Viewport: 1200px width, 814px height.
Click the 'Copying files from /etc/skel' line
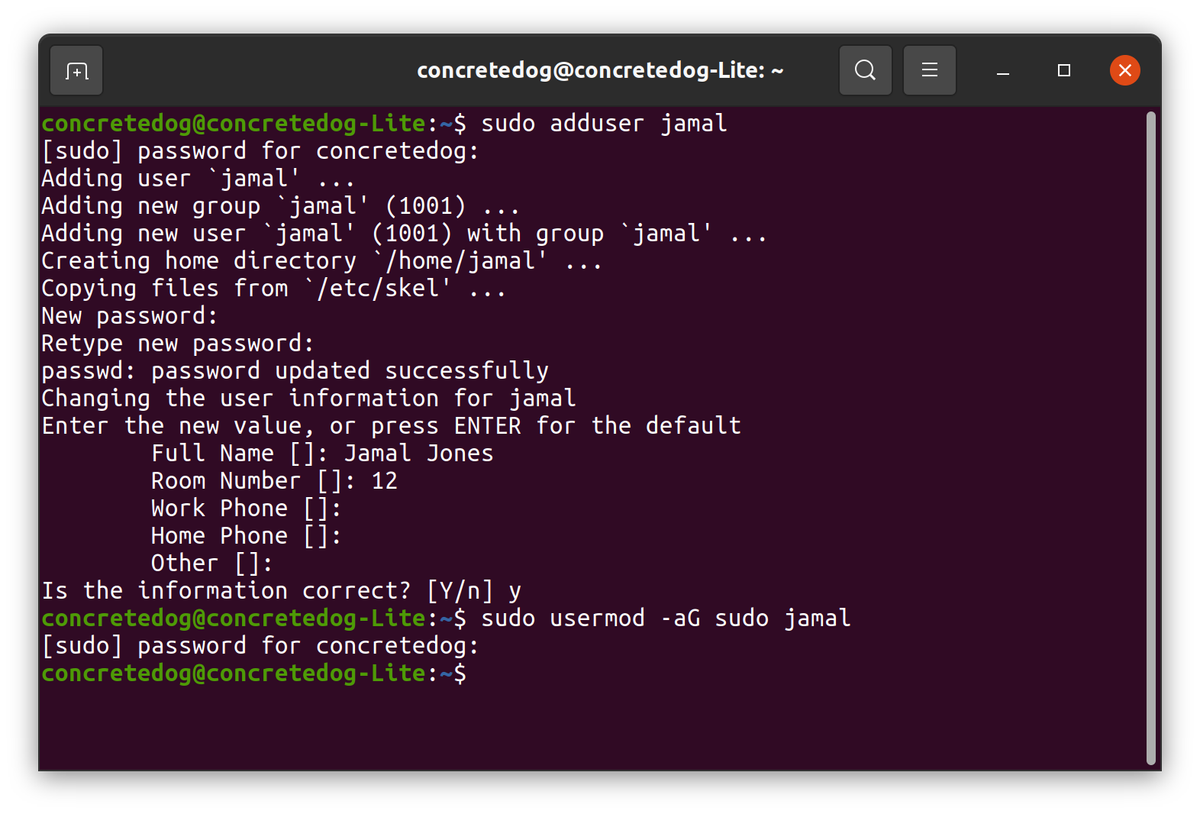click(273, 289)
